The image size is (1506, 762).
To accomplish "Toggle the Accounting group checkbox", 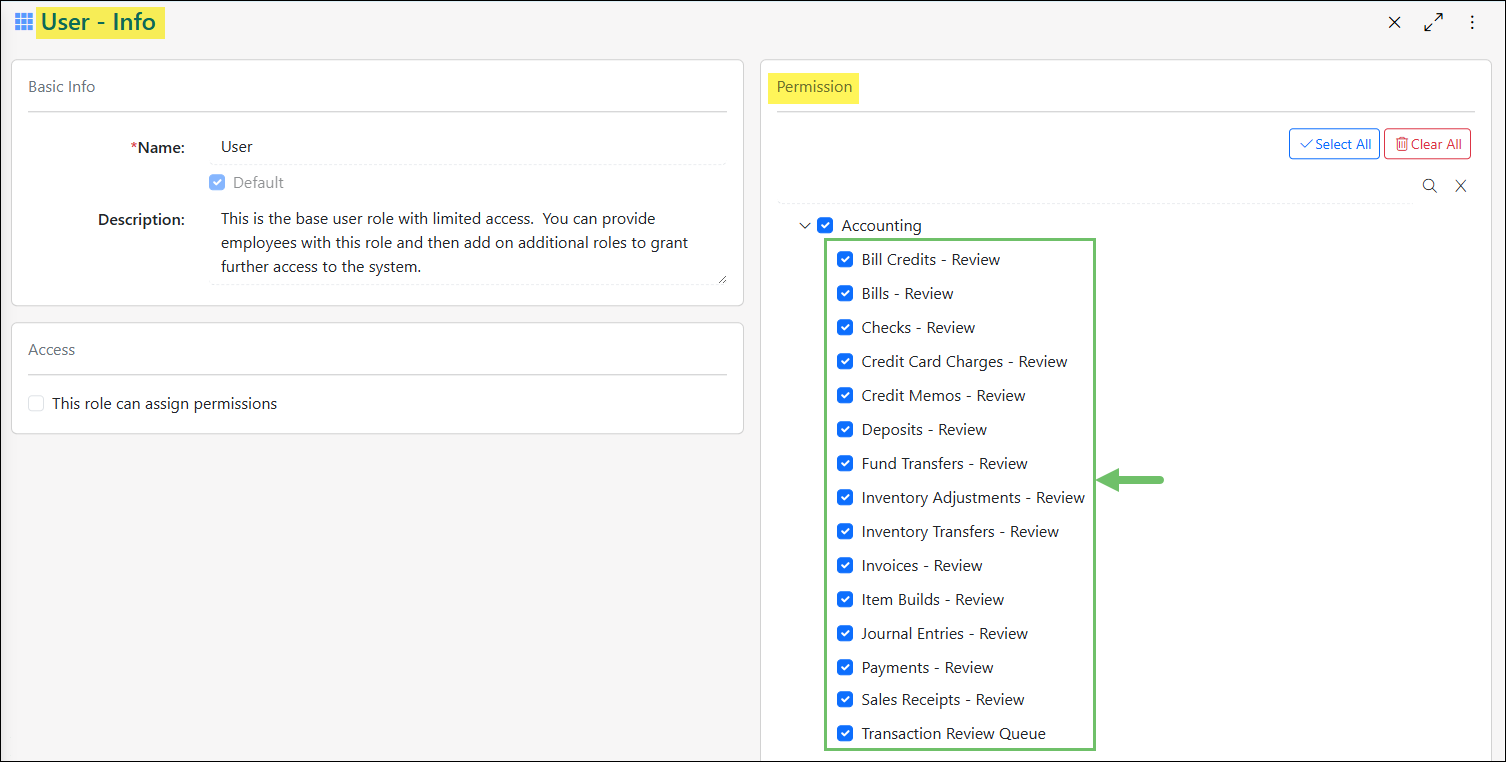I will 825,226.
